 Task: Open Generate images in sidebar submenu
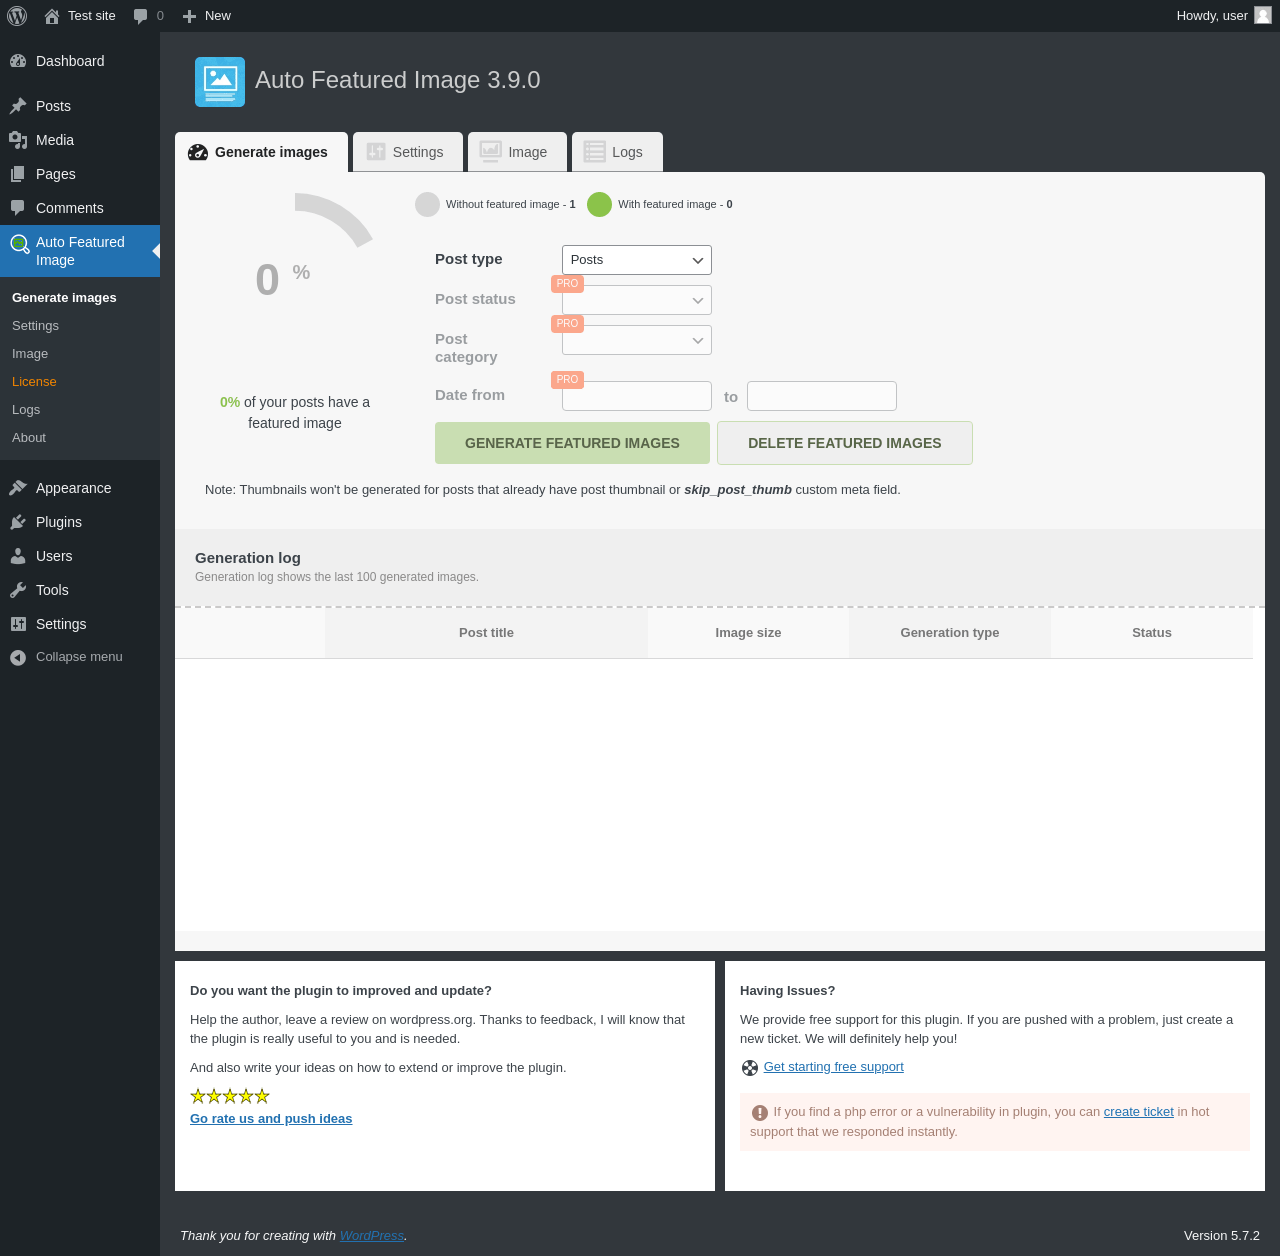coord(64,298)
